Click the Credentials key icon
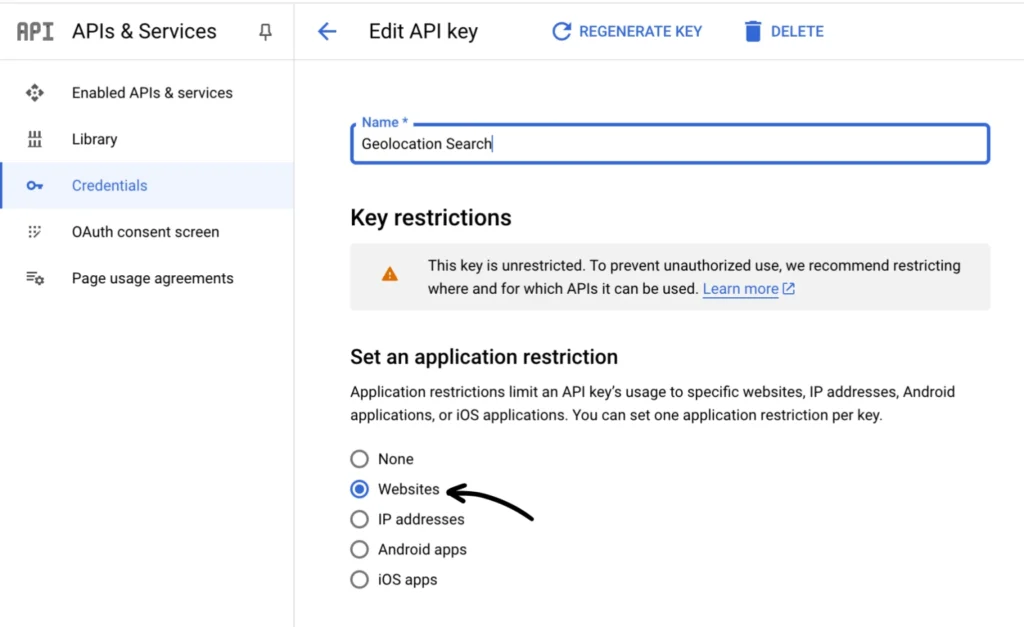Image resolution: width=1024 pixels, height=627 pixels. [35, 186]
